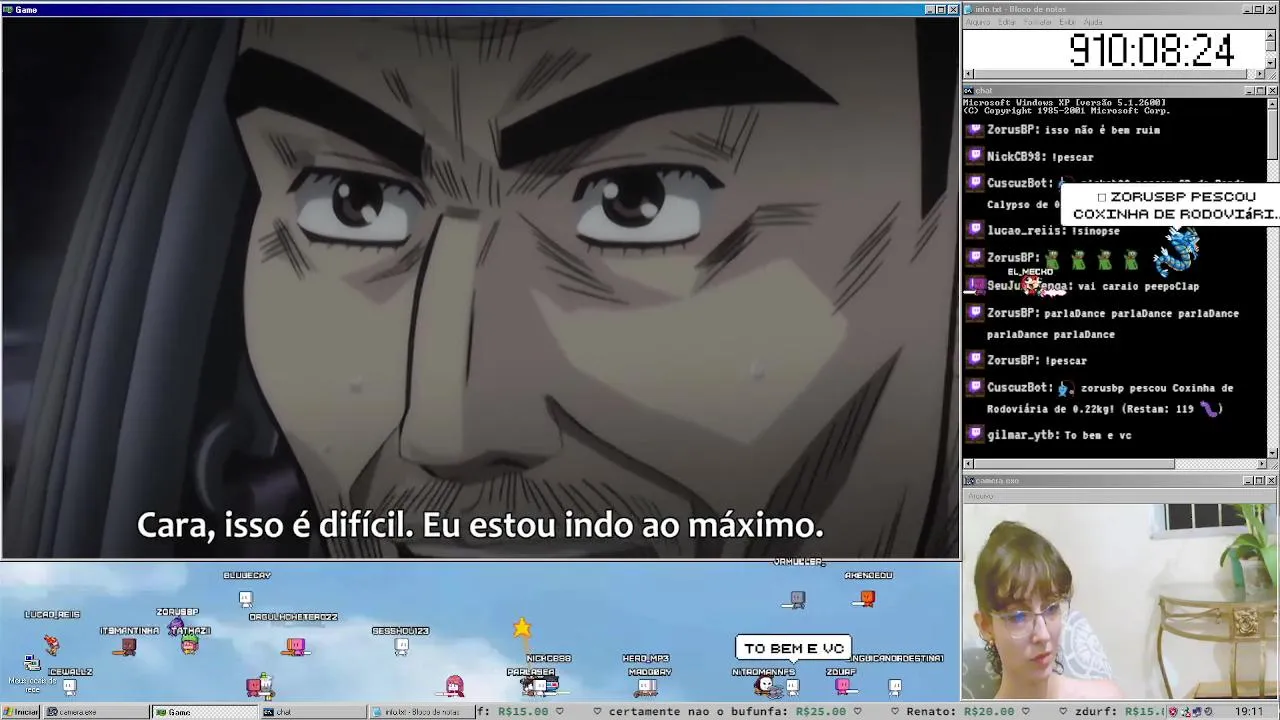Click the timer text 910:08:24
This screenshot has height=720, width=1280.
pos(1151,50)
